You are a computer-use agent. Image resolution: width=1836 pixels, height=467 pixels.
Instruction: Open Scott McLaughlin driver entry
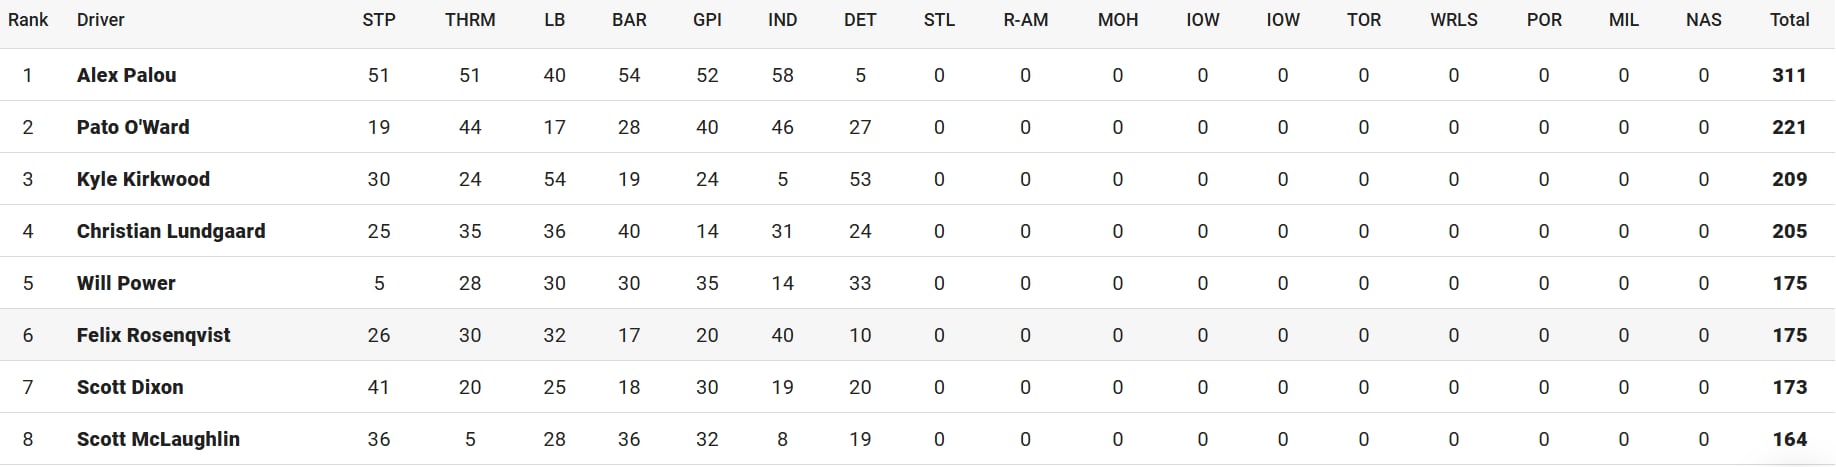[x=158, y=439]
